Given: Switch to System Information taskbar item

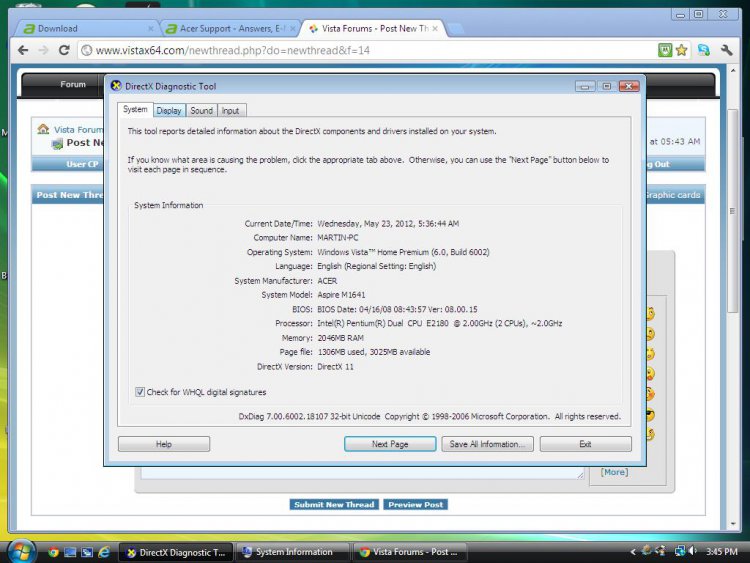Looking at the screenshot, I should (292, 552).
